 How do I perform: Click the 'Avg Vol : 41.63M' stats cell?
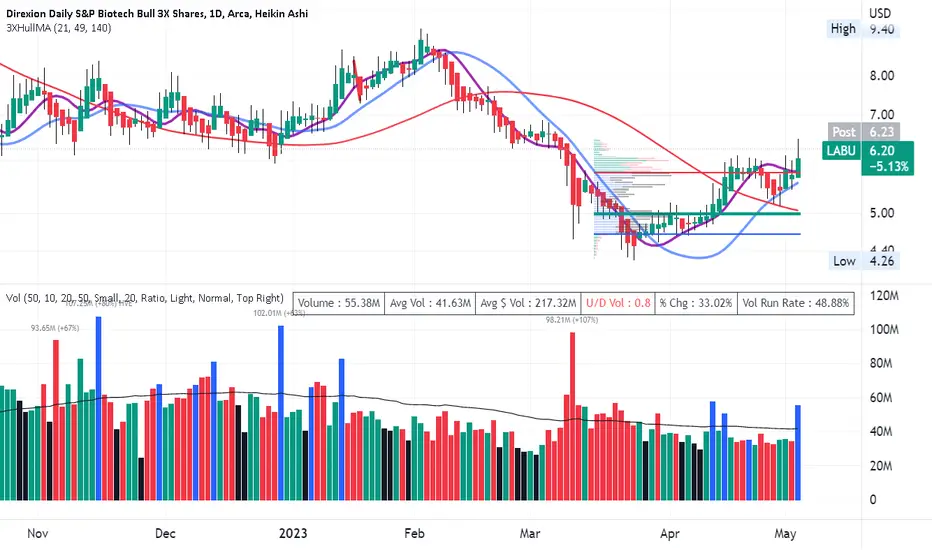point(430,303)
